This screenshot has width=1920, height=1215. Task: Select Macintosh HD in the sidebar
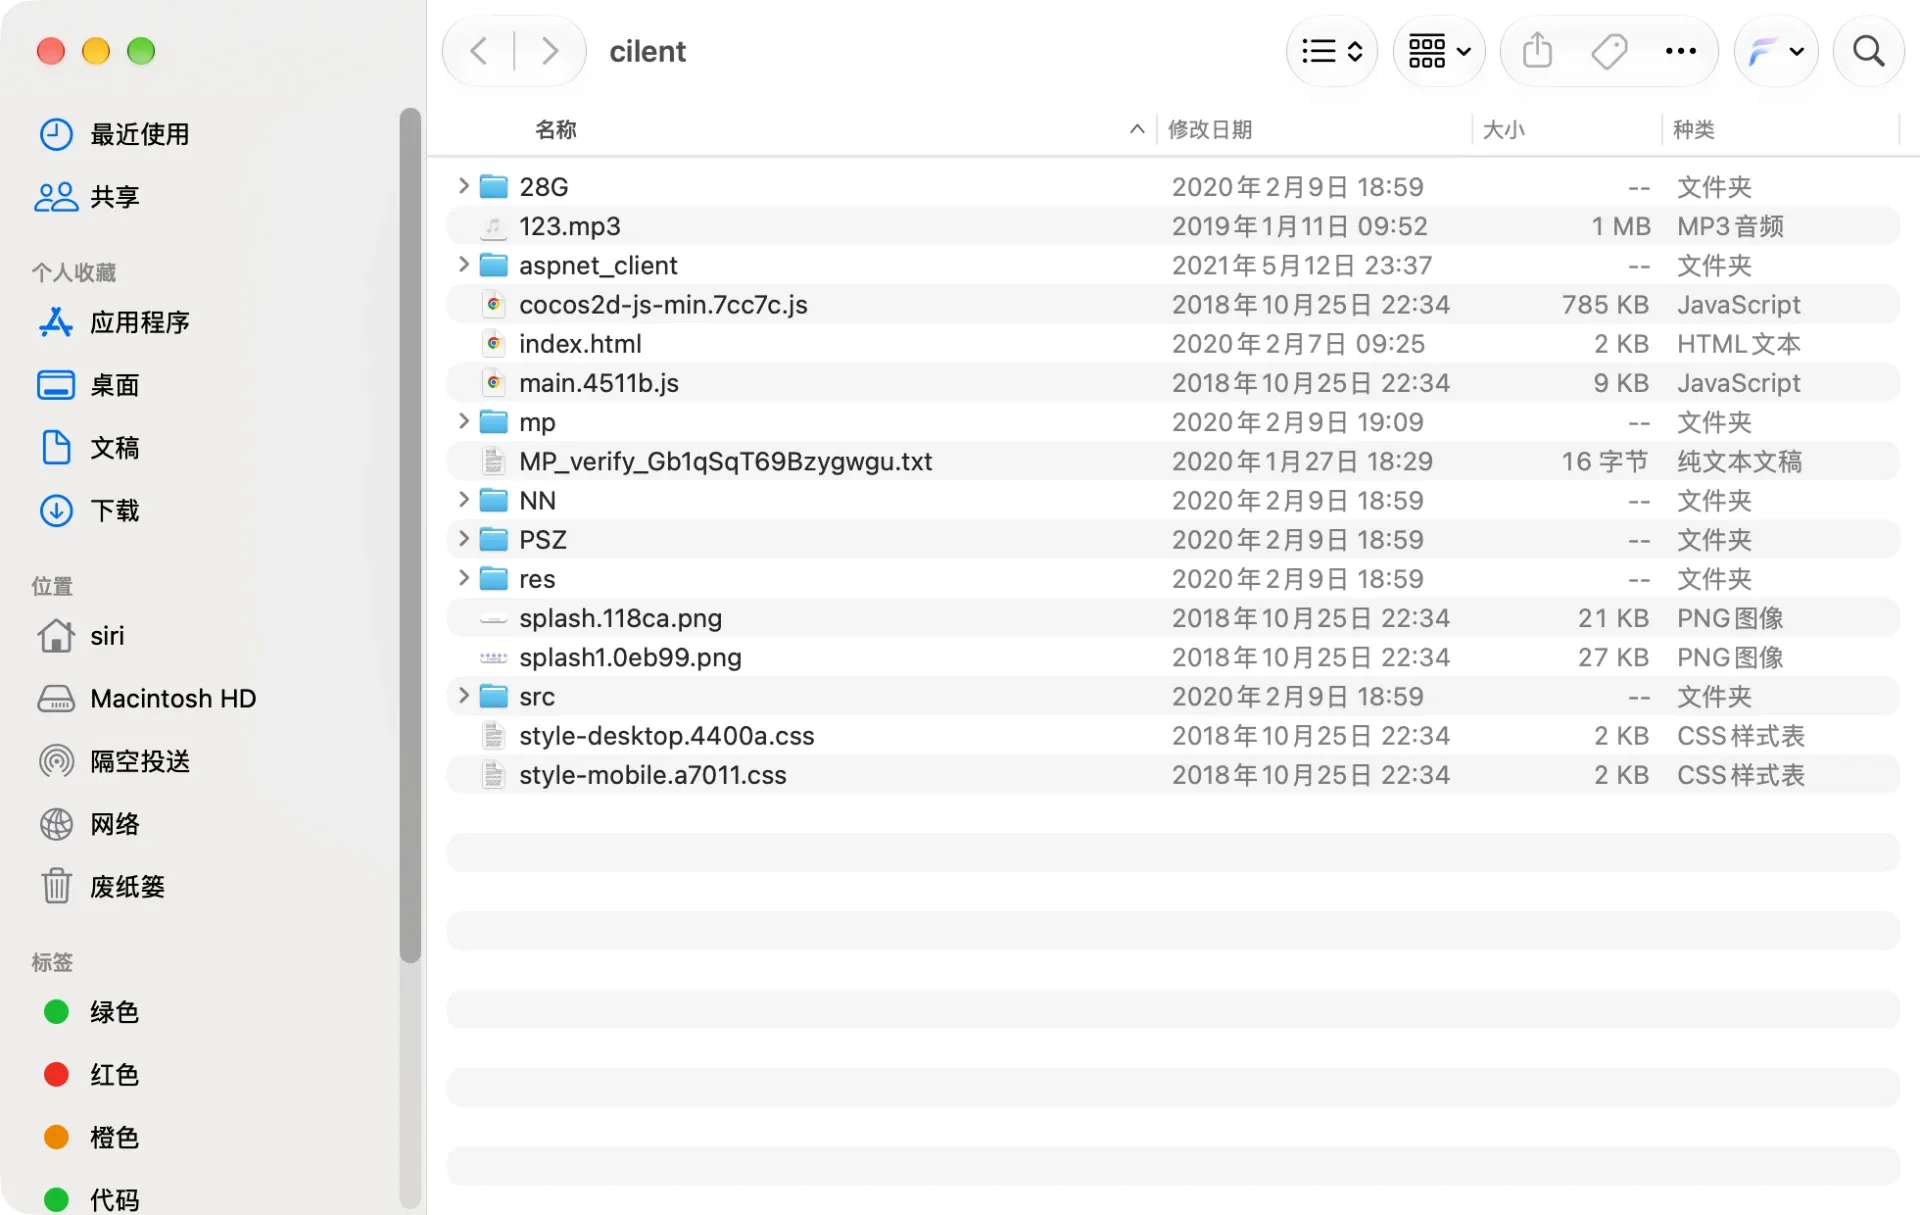click(146, 698)
